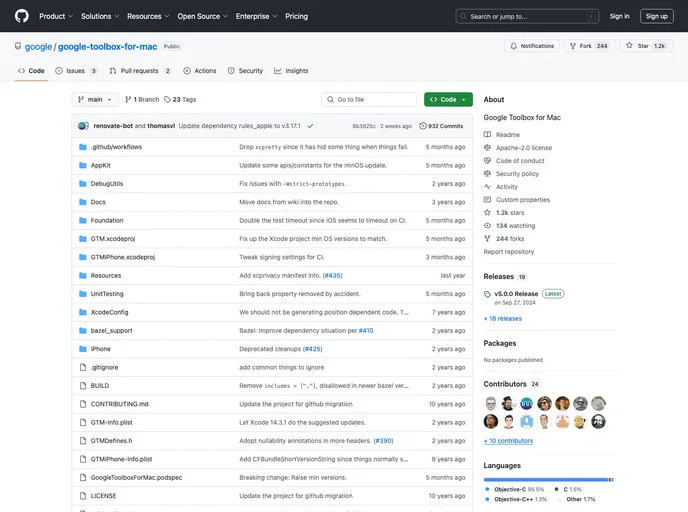Click the .gitignore file icon
Image resolution: width=688 pixels, height=512 pixels.
coord(82,367)
